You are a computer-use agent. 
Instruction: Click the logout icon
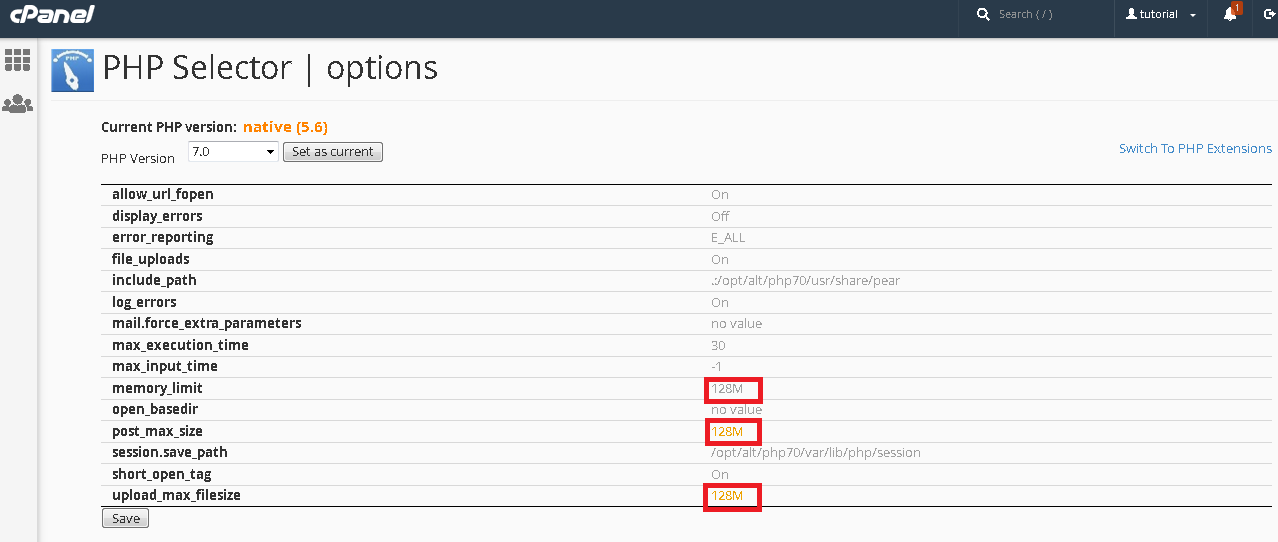point(1269,14)
